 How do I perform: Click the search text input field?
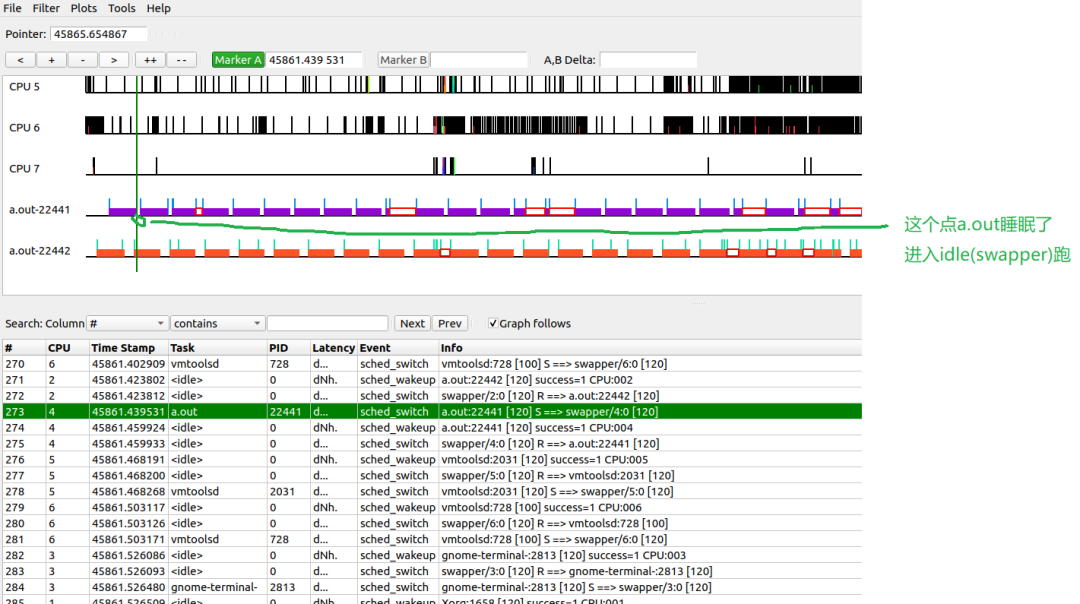[x=327, y=324]
